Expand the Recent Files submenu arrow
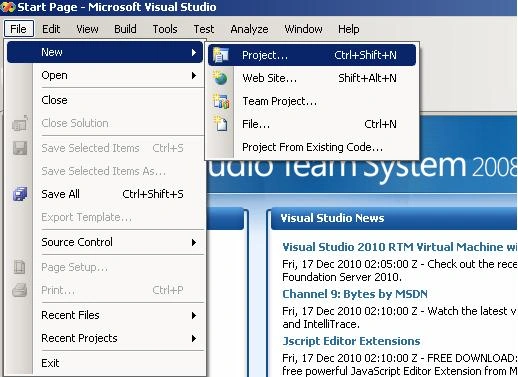This screenshot has height=377, width=518. point(194,315)
